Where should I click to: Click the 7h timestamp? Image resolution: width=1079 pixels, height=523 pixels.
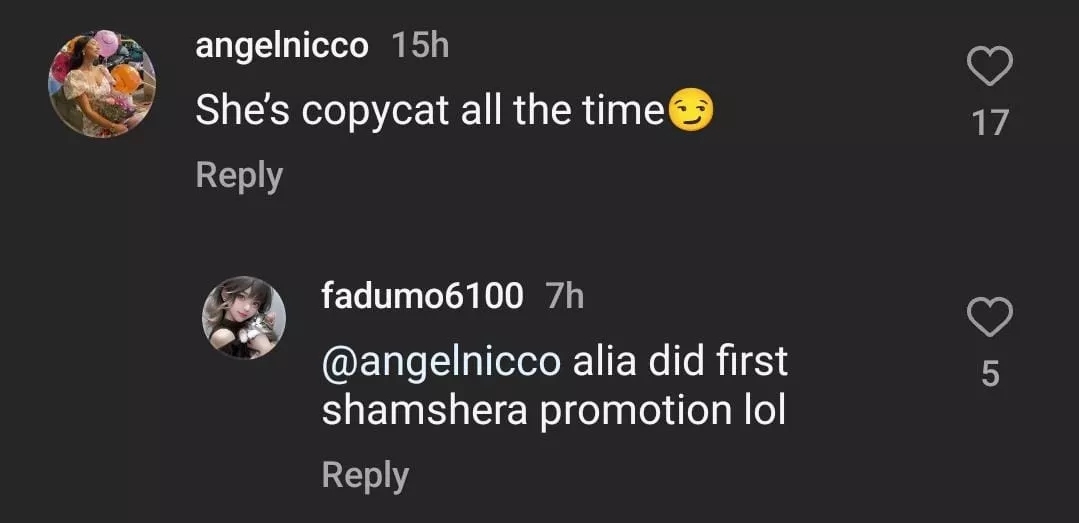tap(565, 296)
